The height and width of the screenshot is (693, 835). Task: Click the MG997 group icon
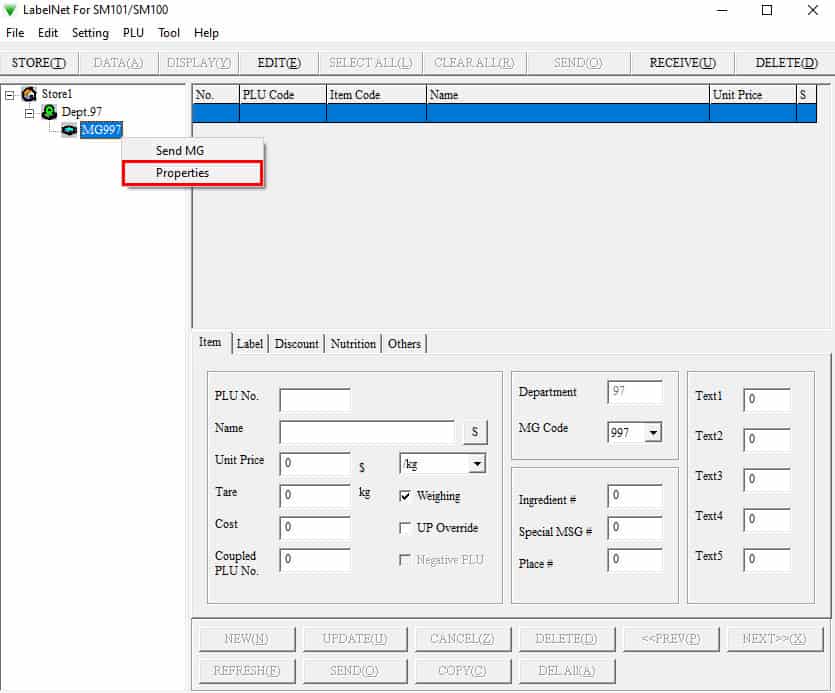pyautogui.click(x=69, y=130)
